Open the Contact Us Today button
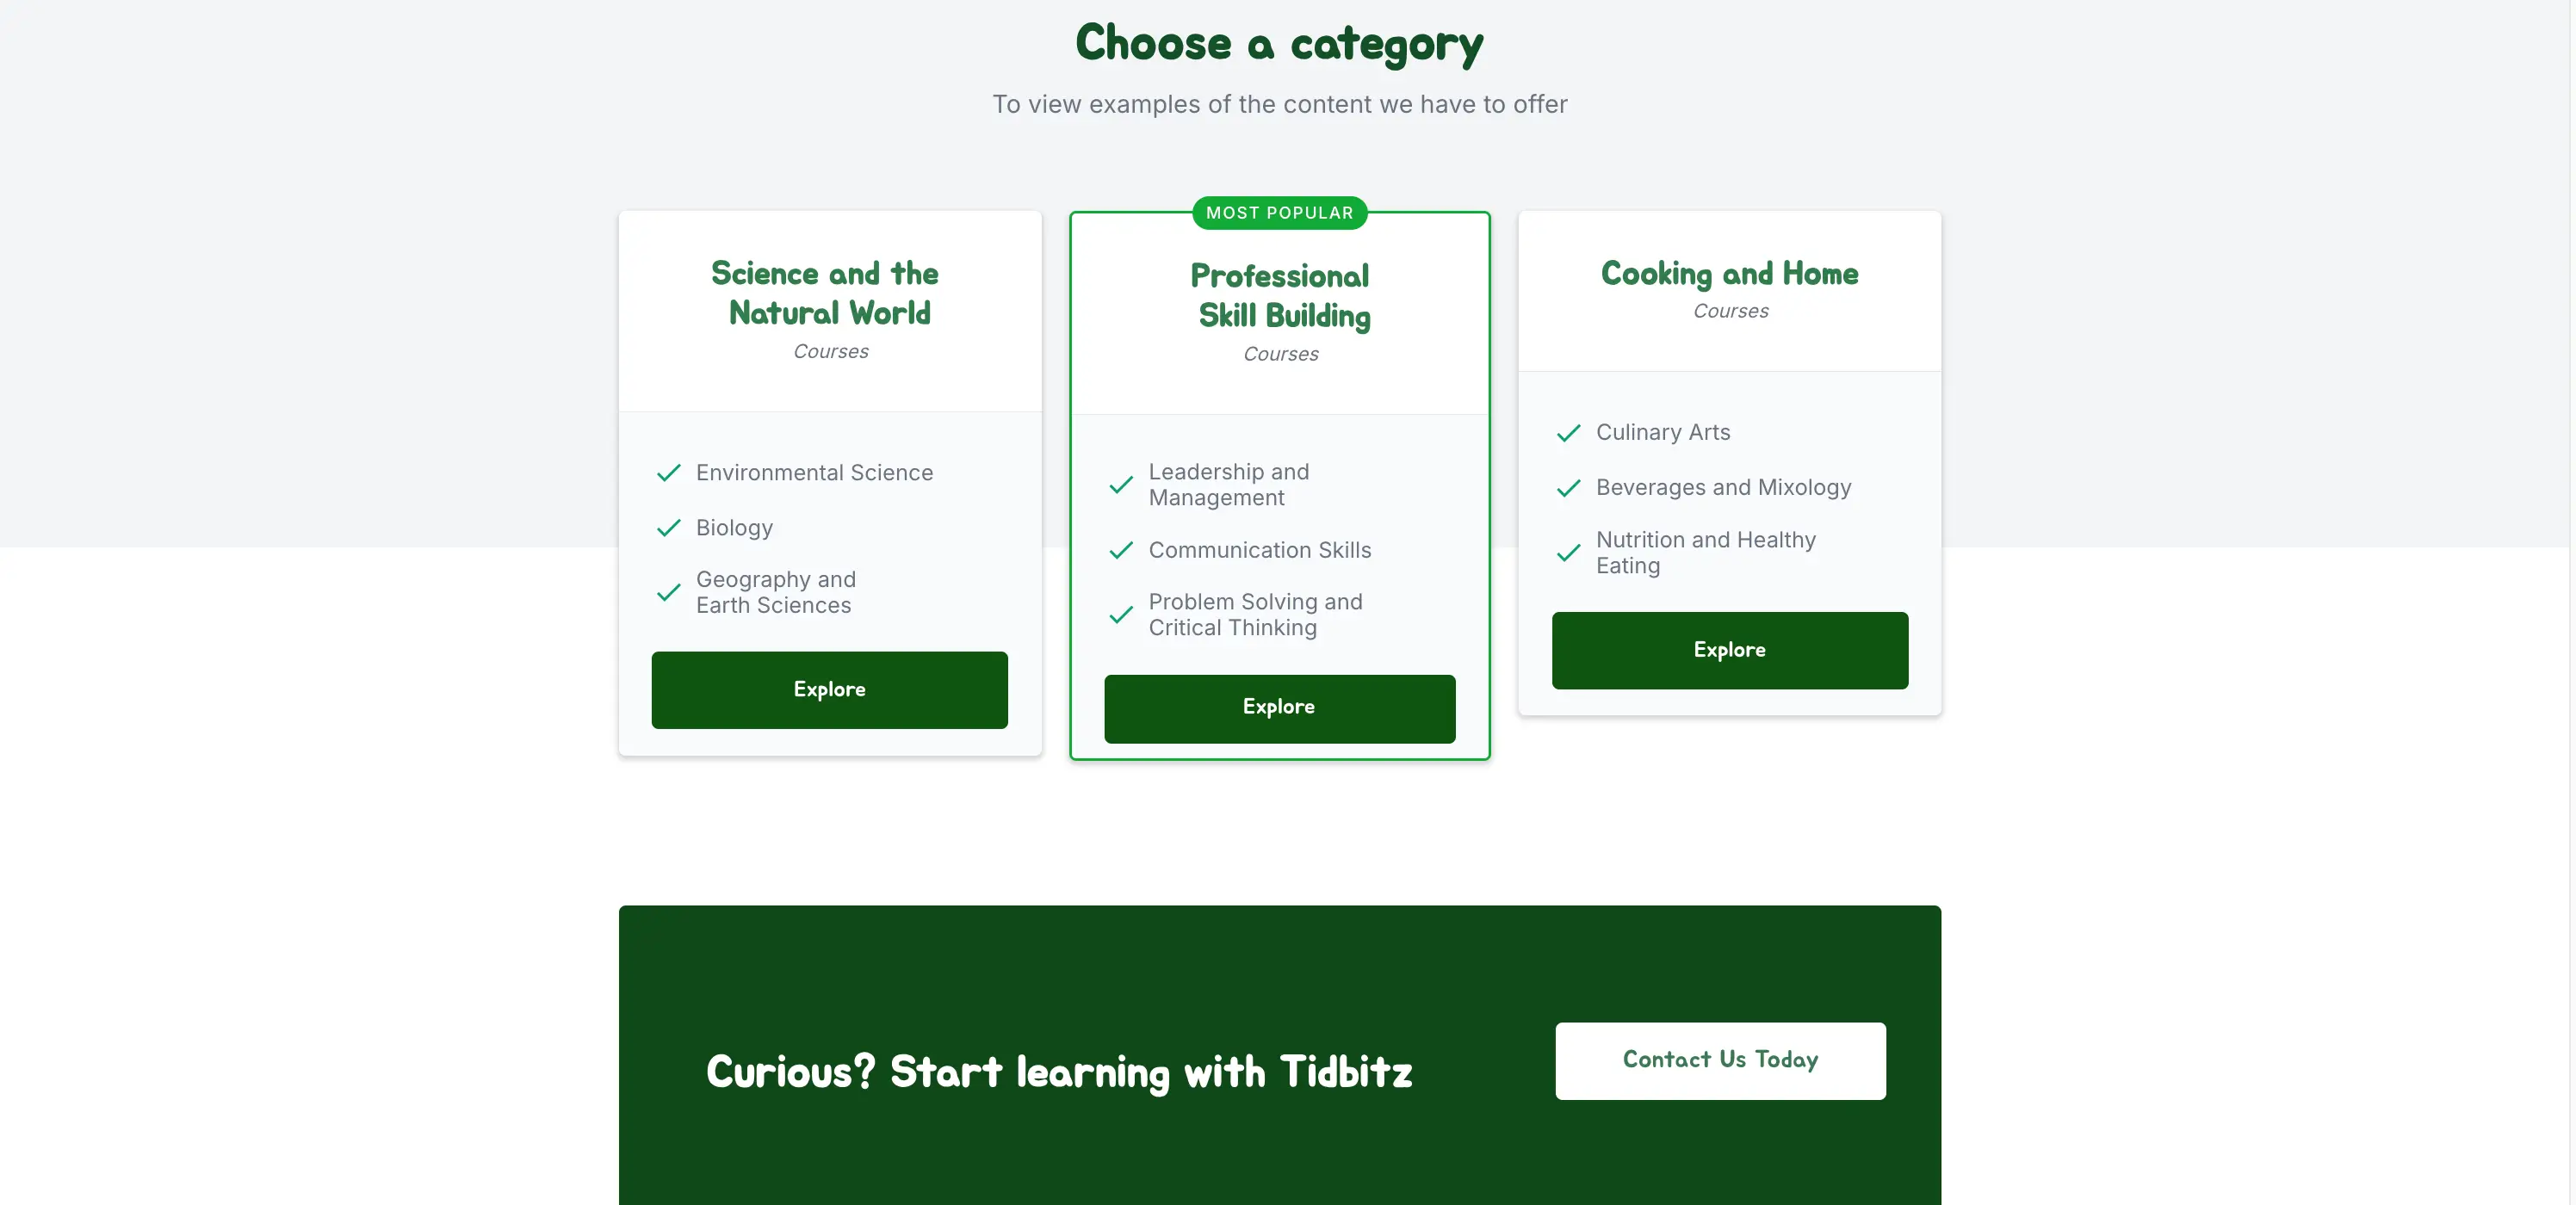 [1720, 1061]
